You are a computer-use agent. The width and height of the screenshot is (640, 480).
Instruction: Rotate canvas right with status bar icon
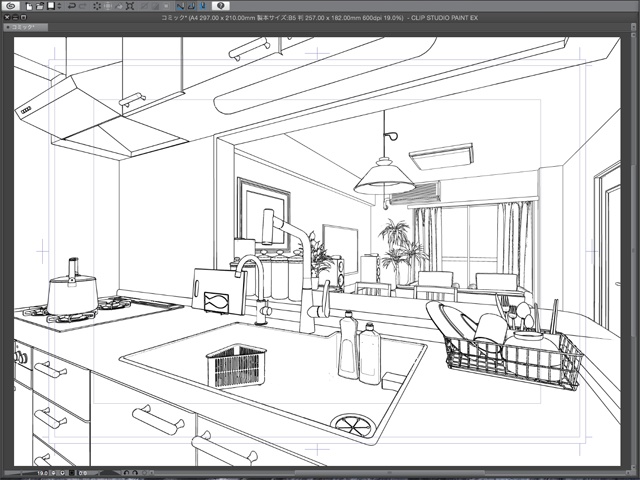click(135, 473)
